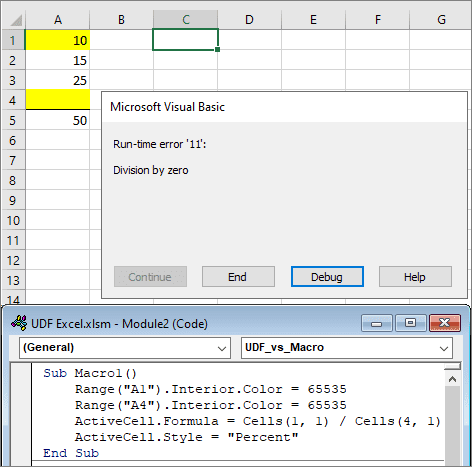Minimize the Module2 code window
The image size is (472, 467).
coord(377,323)
